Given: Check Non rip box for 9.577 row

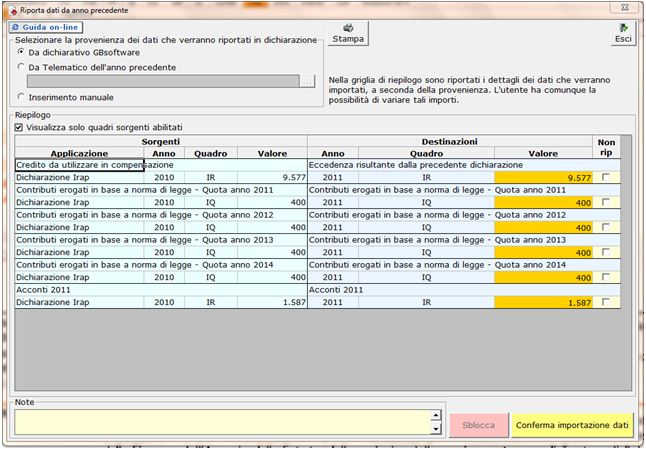Looking at the screenshot, I should [x=606, y=177].
